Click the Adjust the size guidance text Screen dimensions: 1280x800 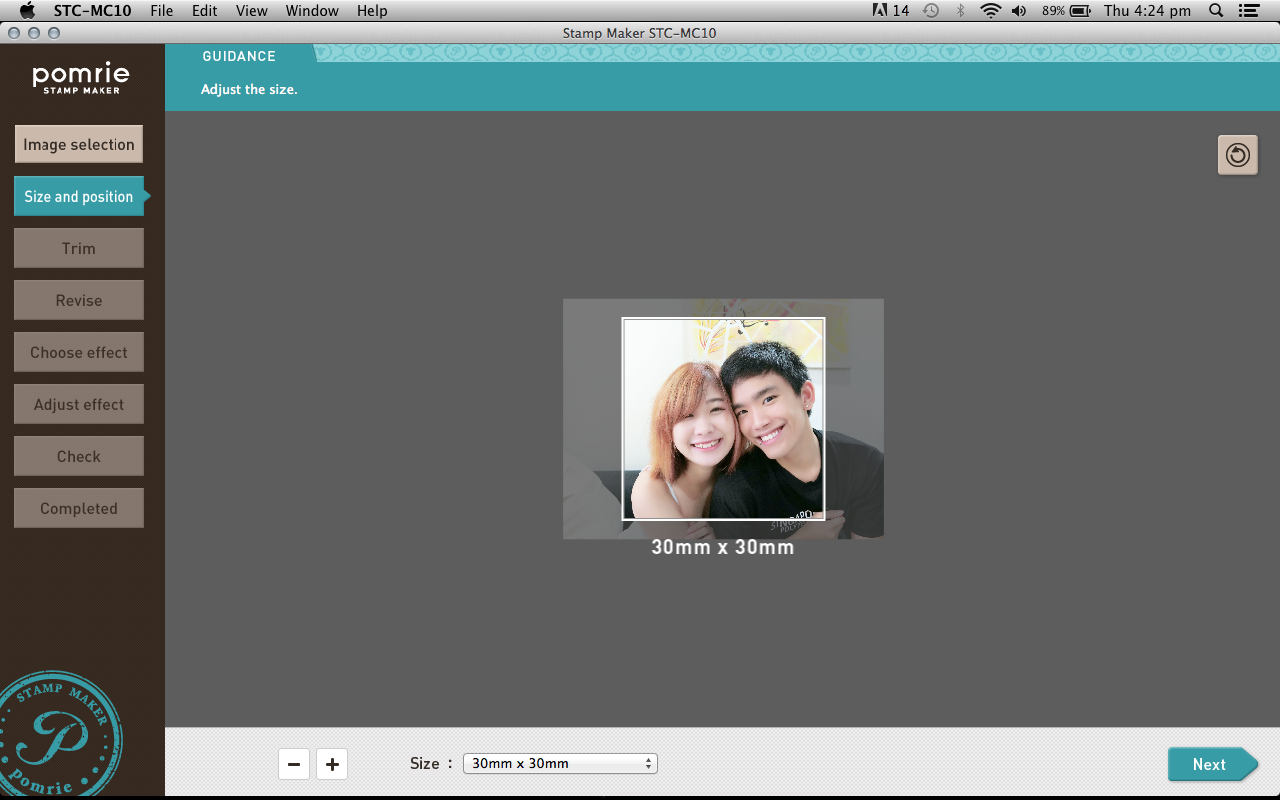249,89
